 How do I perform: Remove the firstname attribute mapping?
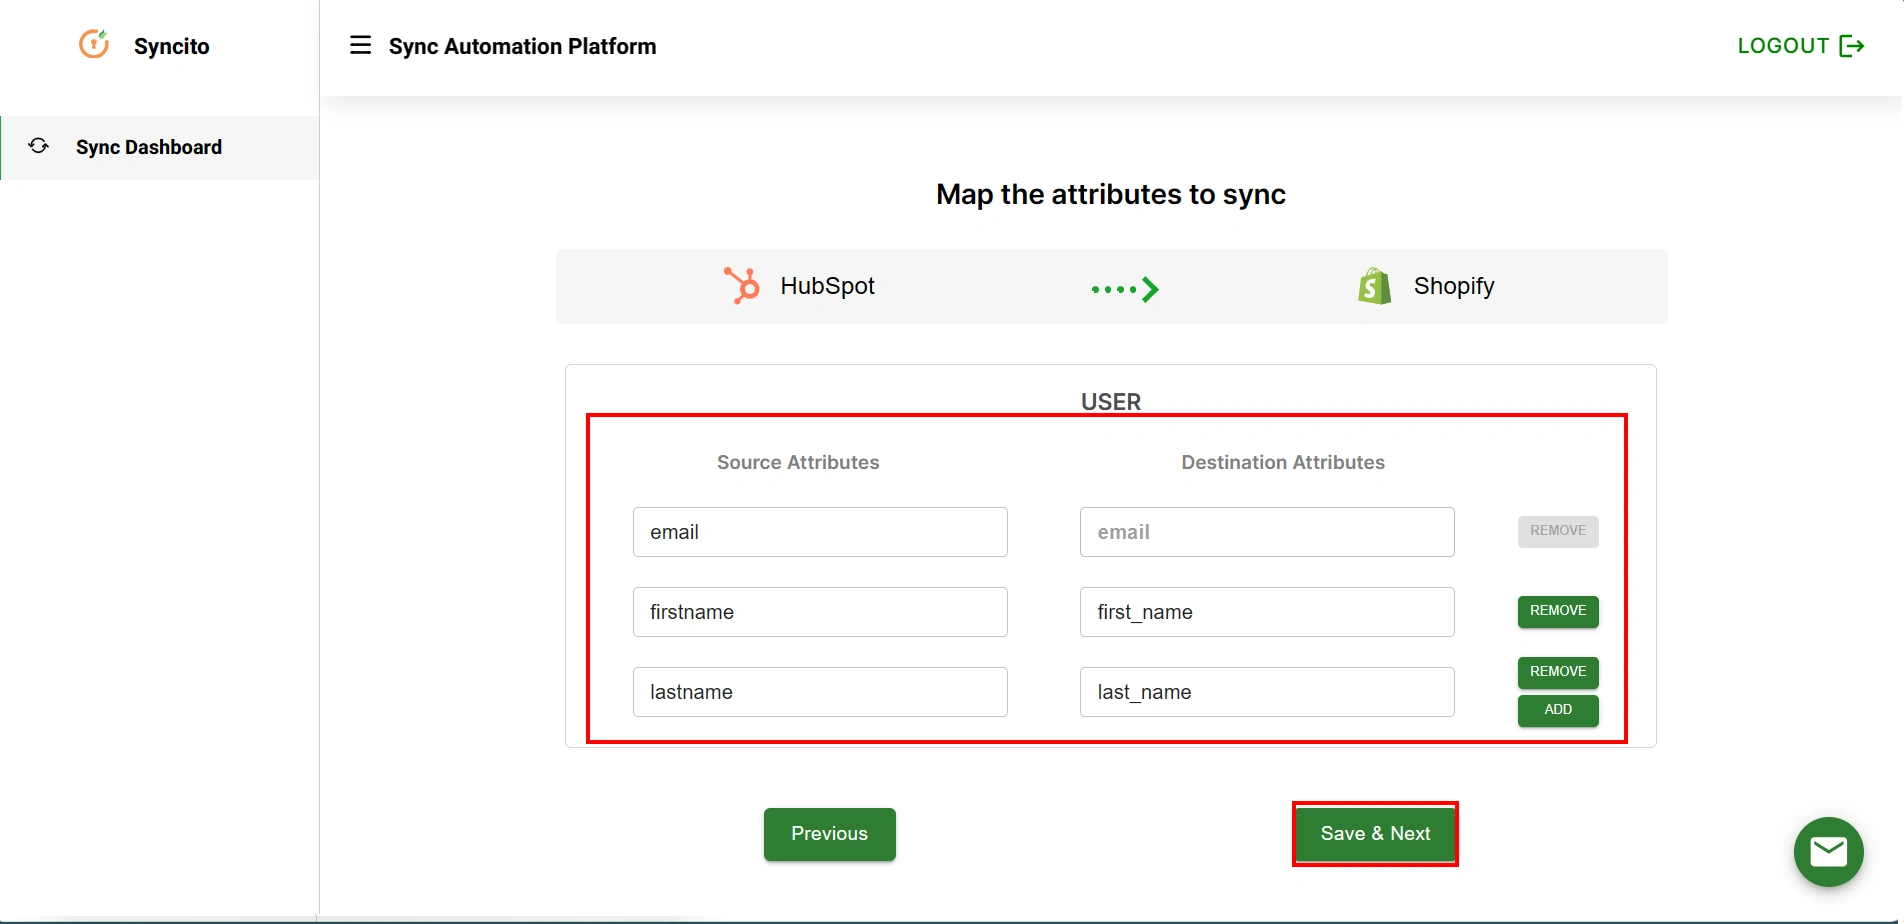[x=1556, y=611]
